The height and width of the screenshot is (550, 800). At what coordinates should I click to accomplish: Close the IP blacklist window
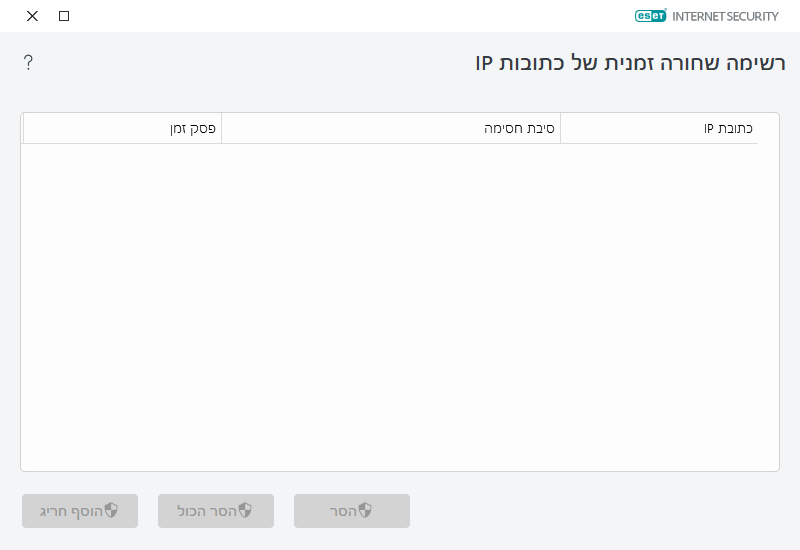coord(32,16)
